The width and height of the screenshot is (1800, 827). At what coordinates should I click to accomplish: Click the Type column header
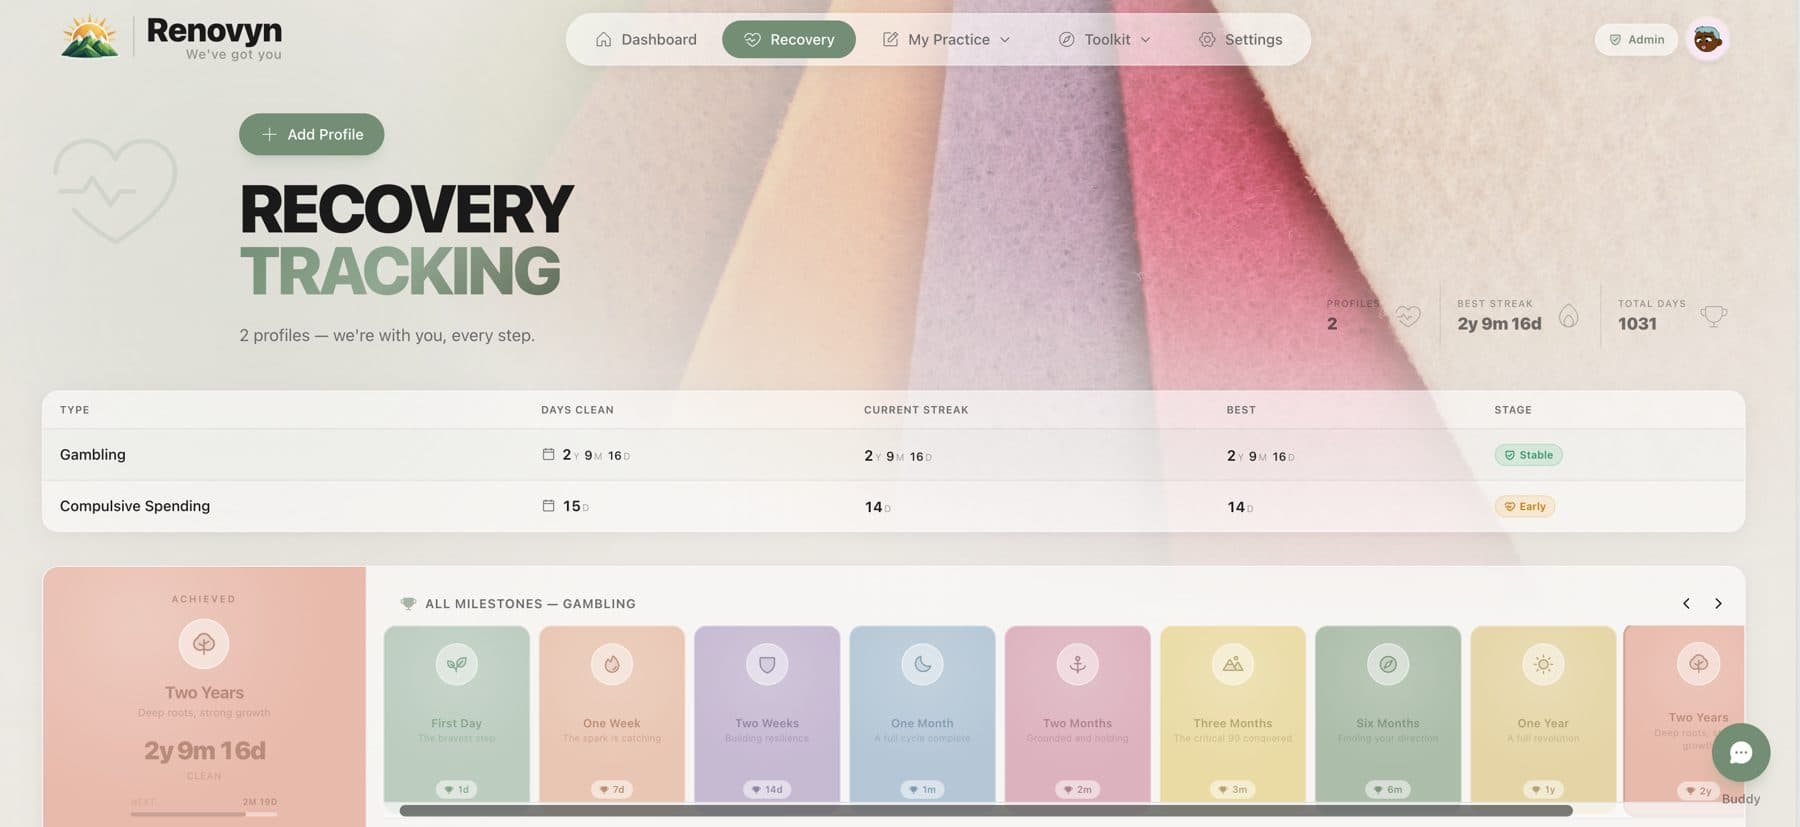click(x=74, y=410)
